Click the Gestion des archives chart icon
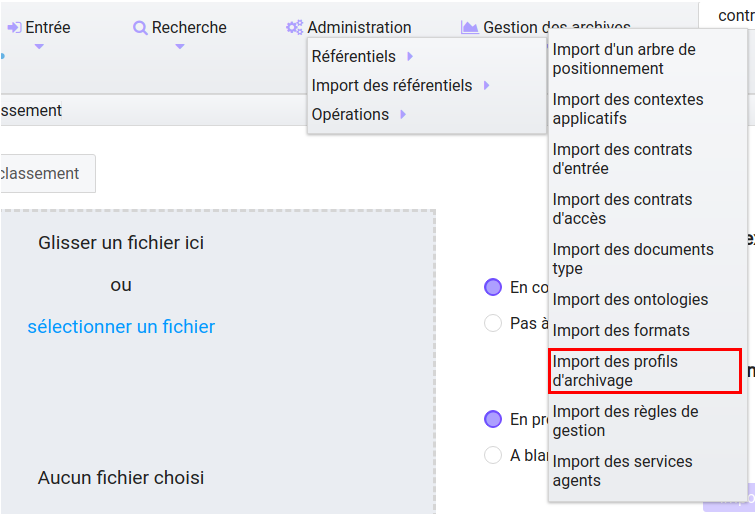This screenshot has height=514, width=755. [469, 28]
